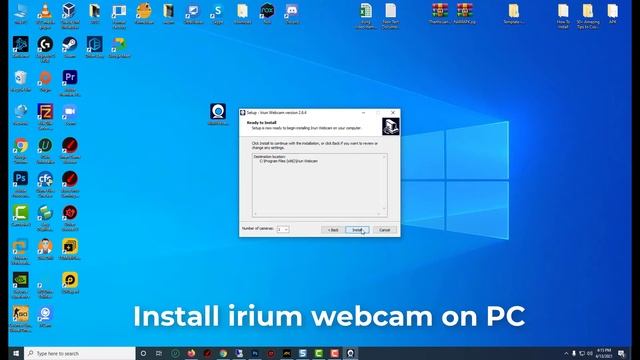Close the Irium Webcam setup window

393,113
